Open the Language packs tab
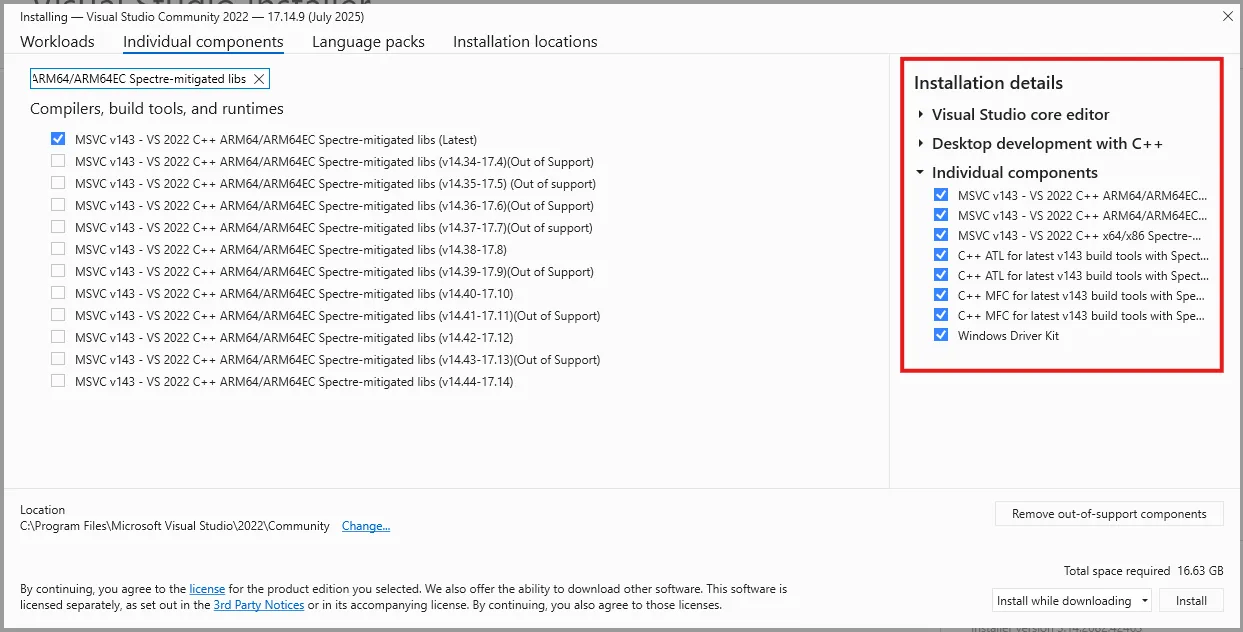 368,42
